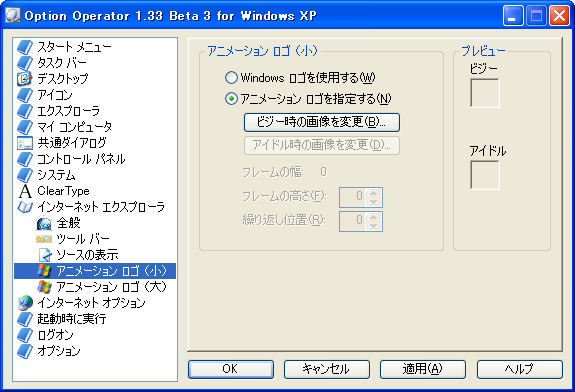
Task: Click the Windows flag icon for アニメーション ロゴ (大)
Action: point(44,287)
